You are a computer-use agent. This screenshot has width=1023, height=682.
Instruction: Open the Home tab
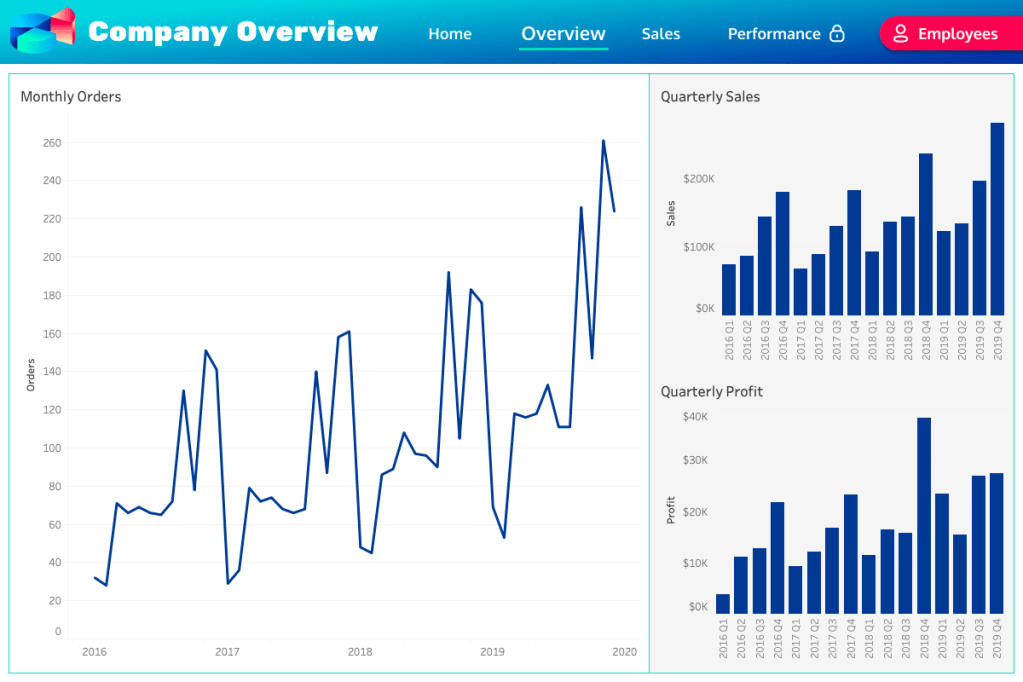coord(449,34)
